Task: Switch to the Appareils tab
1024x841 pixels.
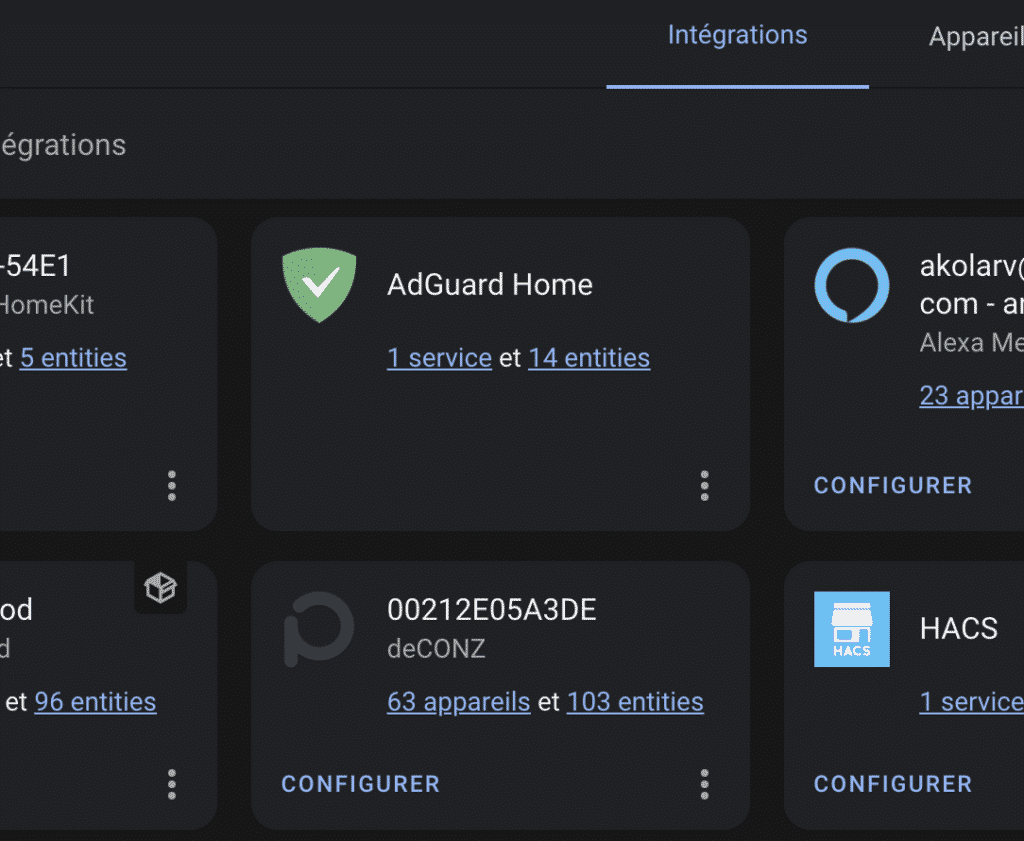Action: [976, 37]
